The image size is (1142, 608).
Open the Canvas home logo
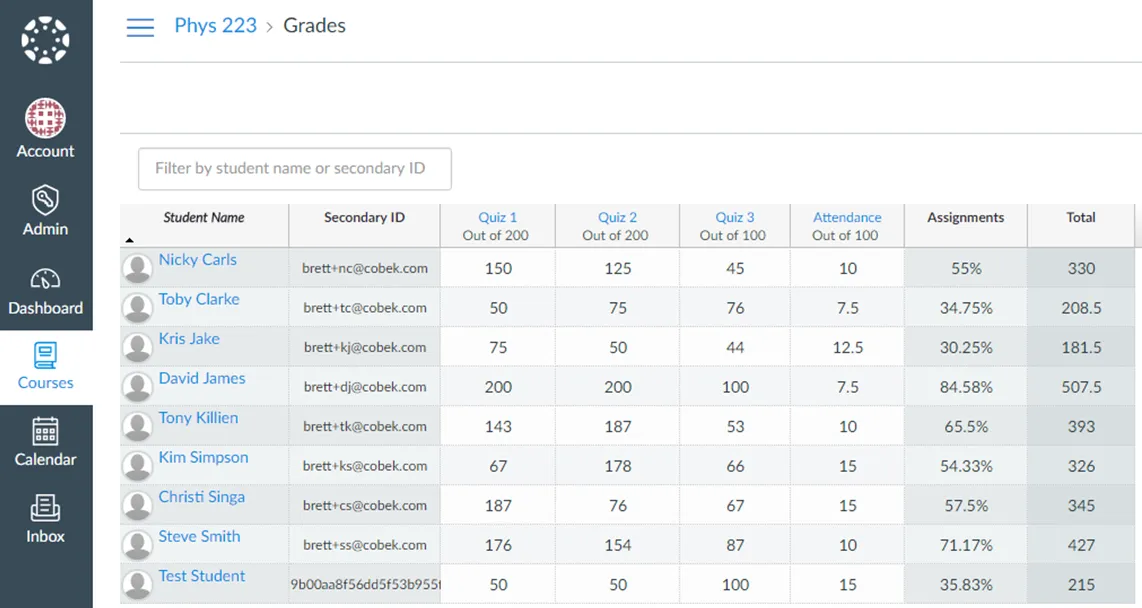(x=45, y=40)
